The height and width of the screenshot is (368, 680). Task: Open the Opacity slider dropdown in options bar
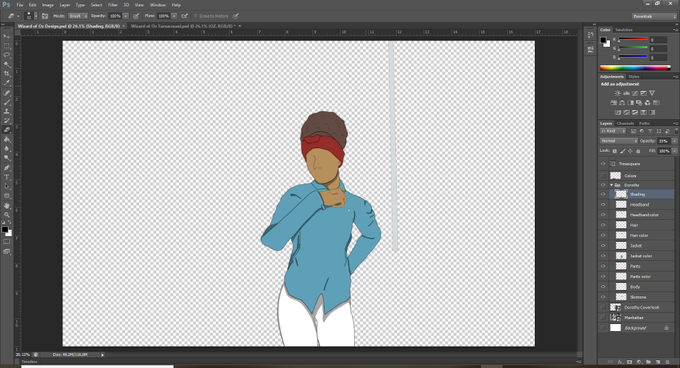(125, 16)
